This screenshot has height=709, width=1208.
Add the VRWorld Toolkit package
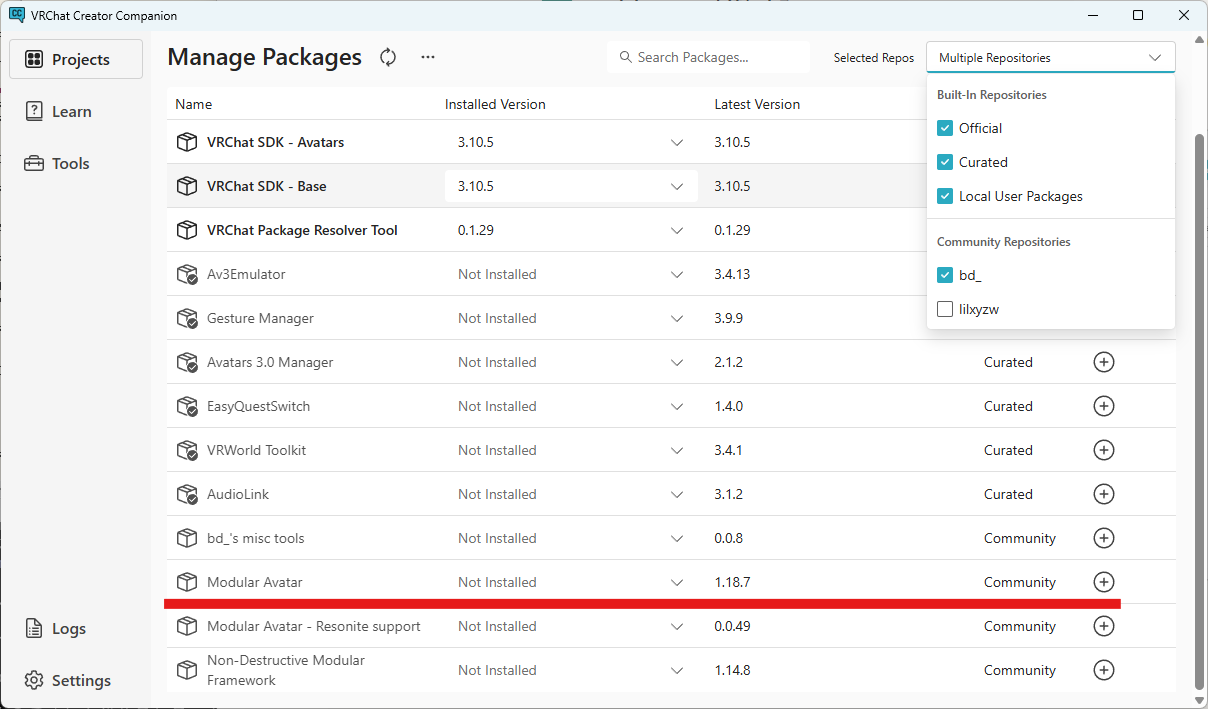1104,450
